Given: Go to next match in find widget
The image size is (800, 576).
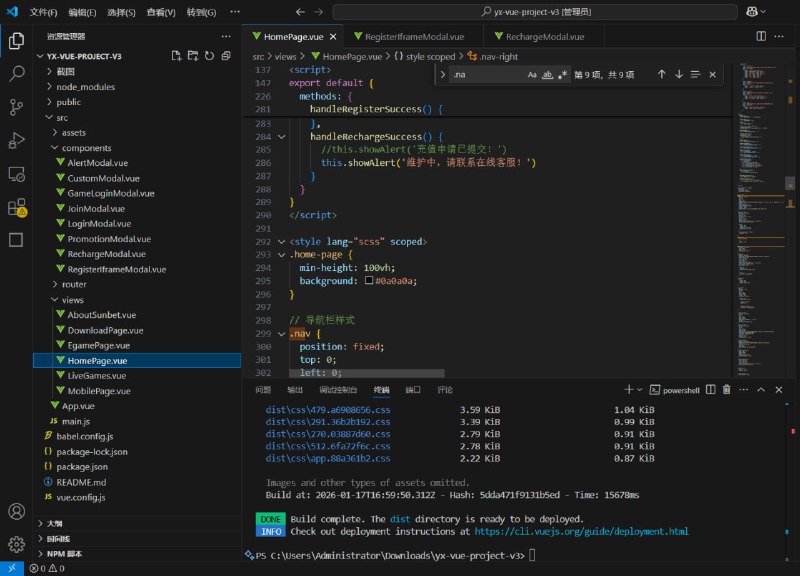Looking at the screenshot, I should pos(679,74).
